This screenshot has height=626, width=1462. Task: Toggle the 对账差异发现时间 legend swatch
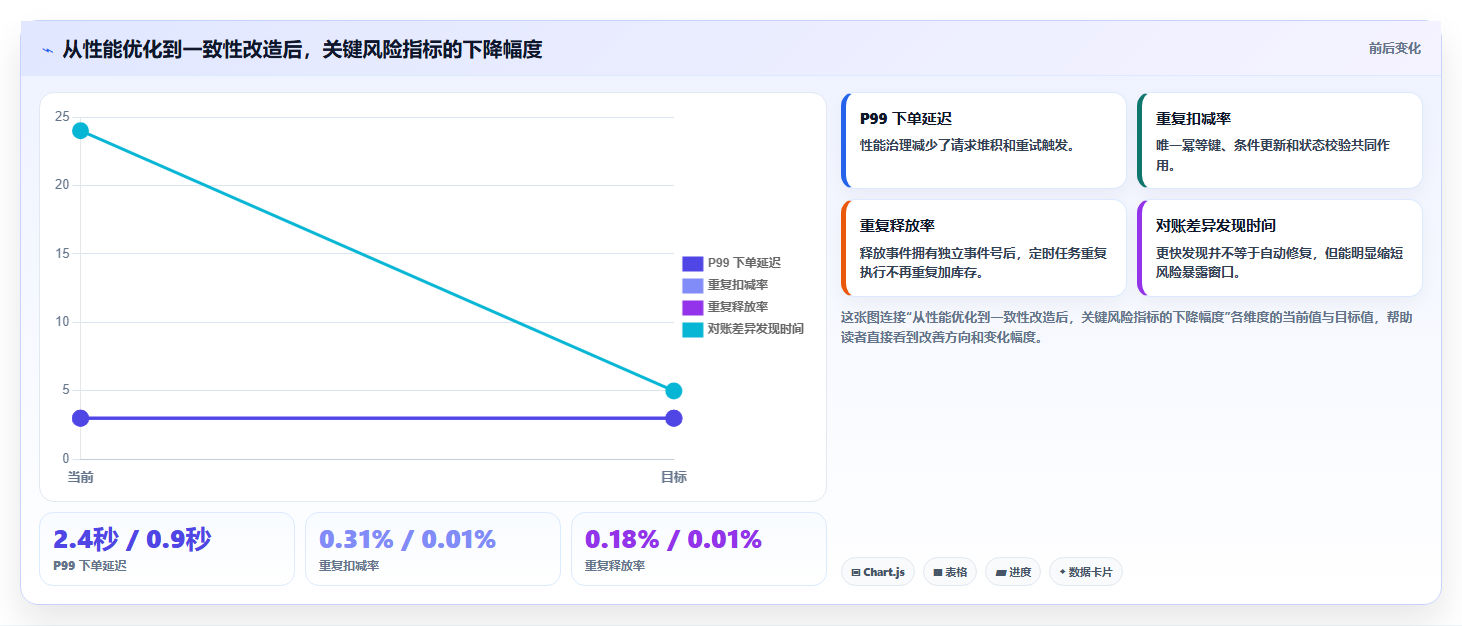692,329
